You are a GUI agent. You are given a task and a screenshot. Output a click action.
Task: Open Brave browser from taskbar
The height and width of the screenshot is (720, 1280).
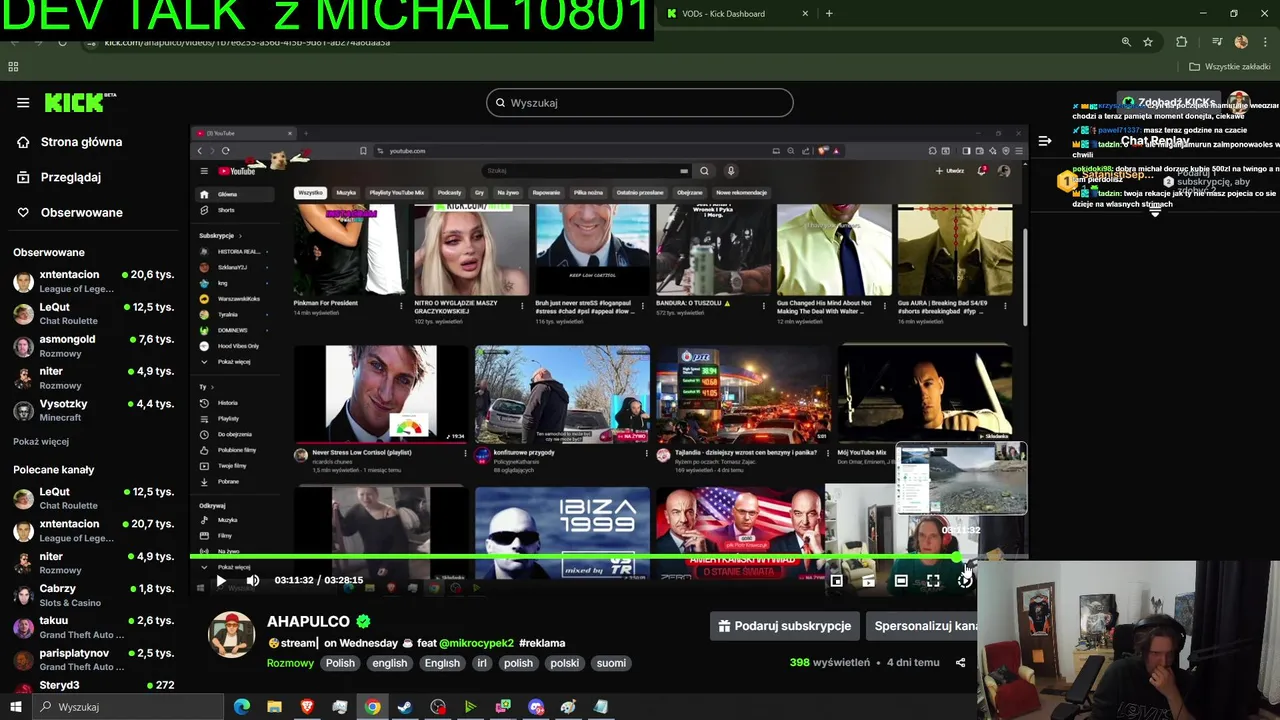[307, 707]
